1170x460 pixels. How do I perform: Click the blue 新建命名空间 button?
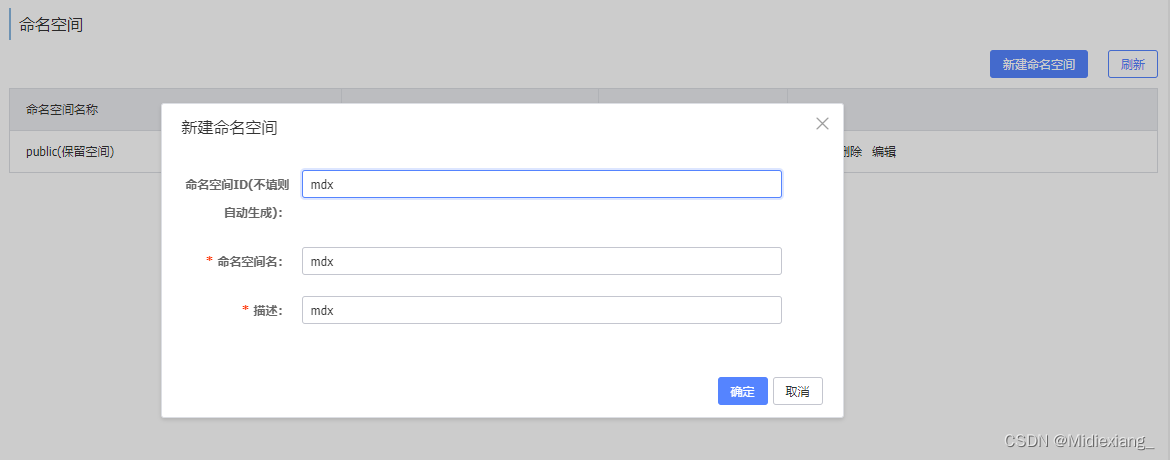point(1038,64)
